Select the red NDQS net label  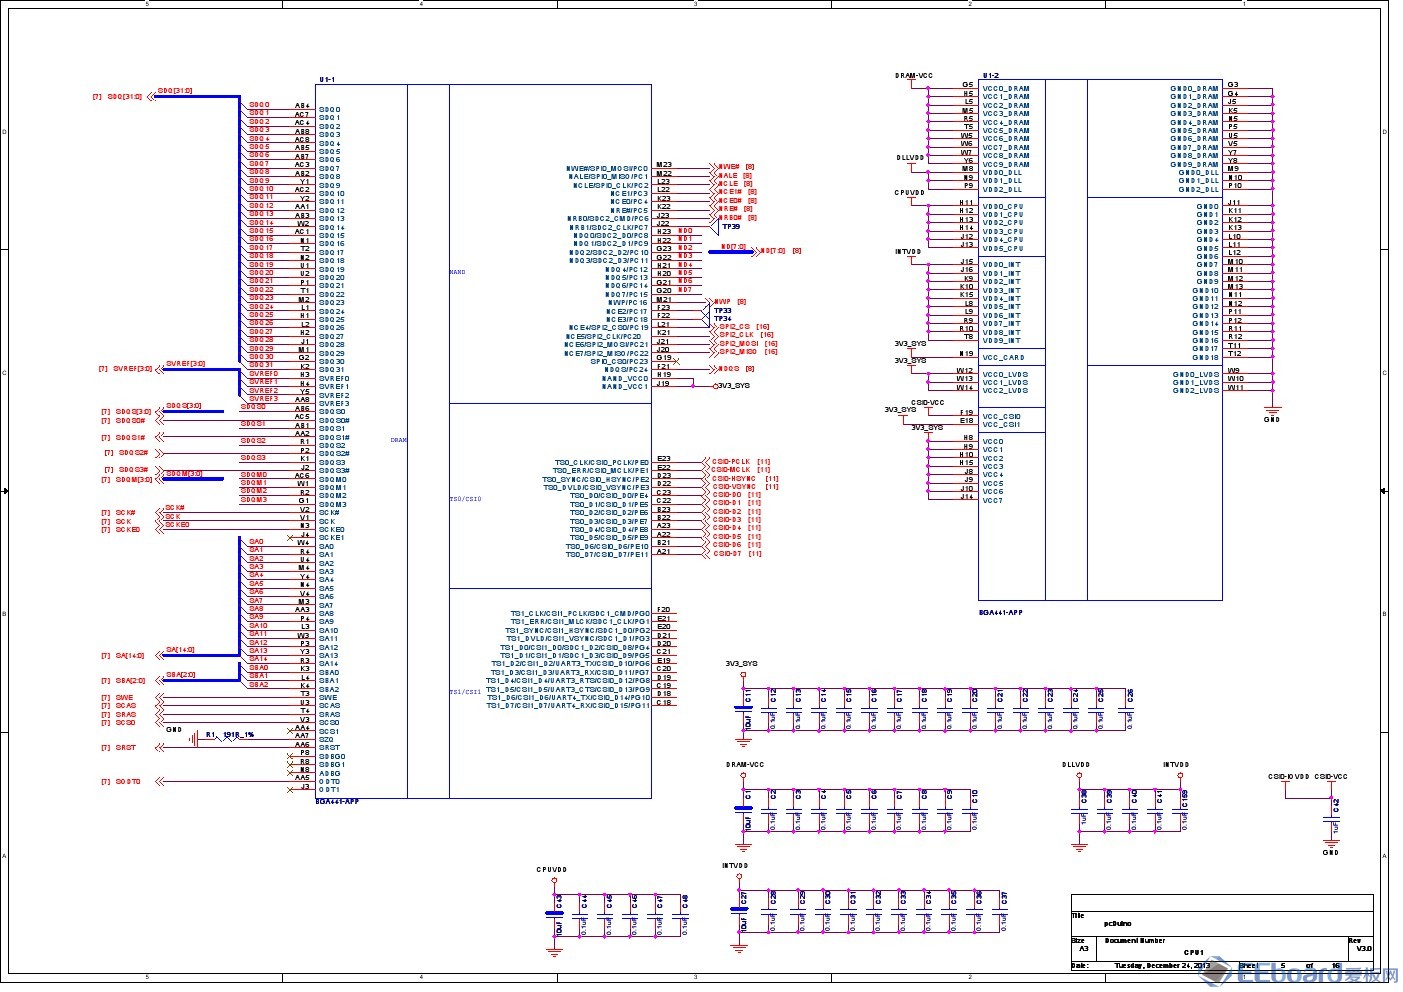click(x=729, y=369)
